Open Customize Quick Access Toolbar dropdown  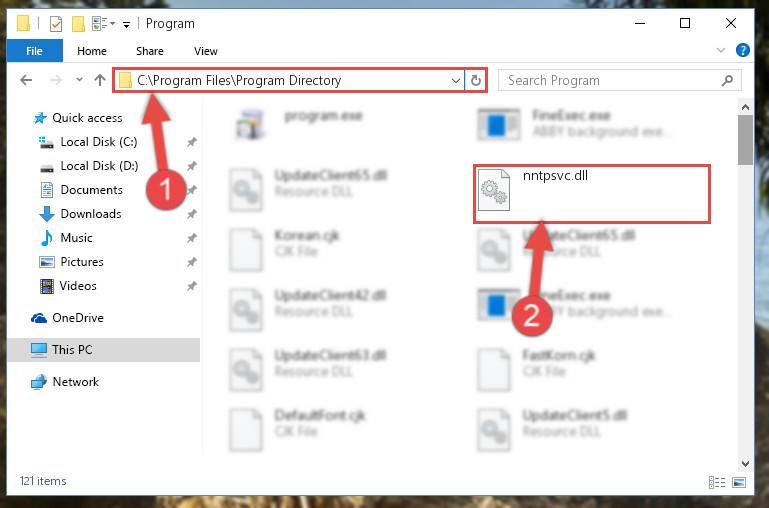(x=126, y=25)
